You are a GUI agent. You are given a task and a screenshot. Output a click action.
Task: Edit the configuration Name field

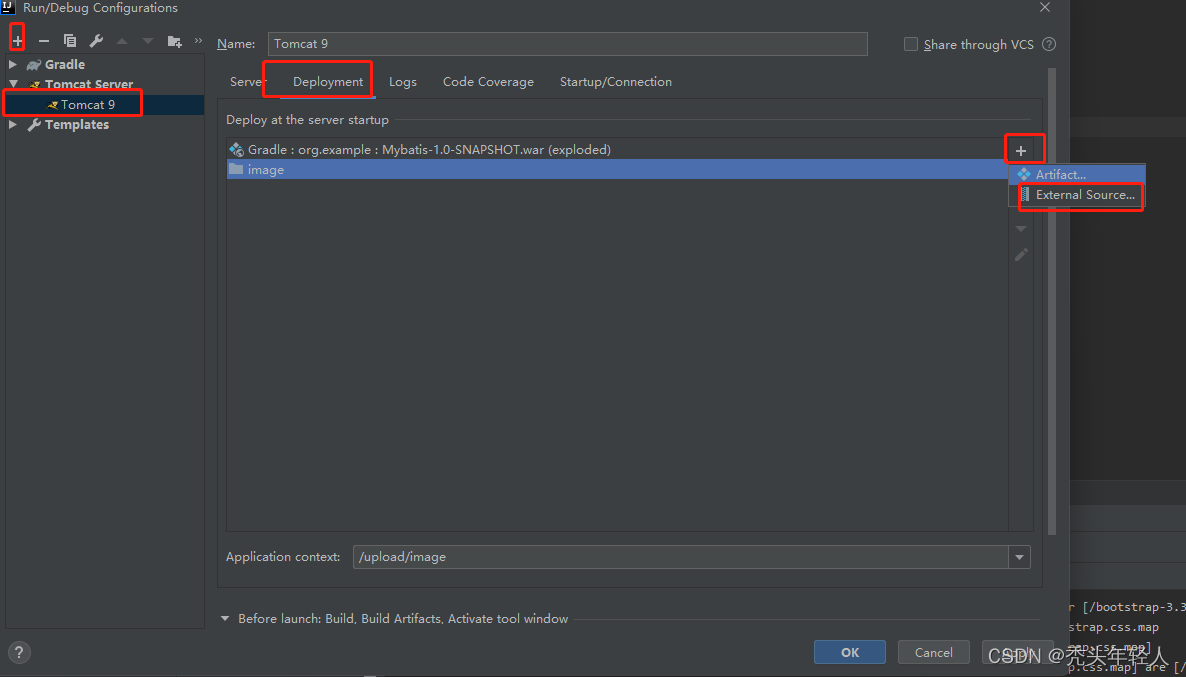point(567,44)
